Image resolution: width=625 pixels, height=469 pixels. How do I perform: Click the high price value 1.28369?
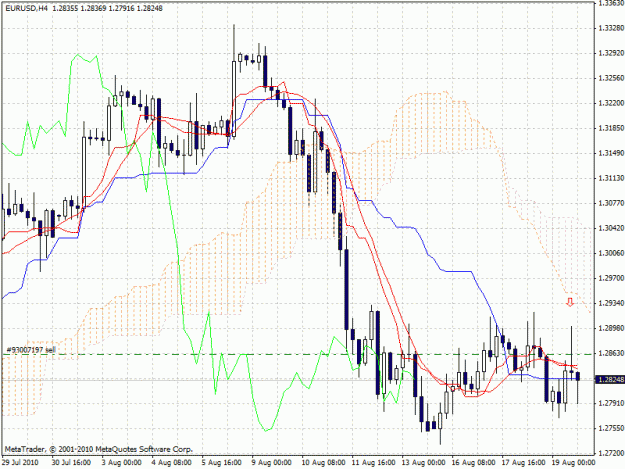93,8
